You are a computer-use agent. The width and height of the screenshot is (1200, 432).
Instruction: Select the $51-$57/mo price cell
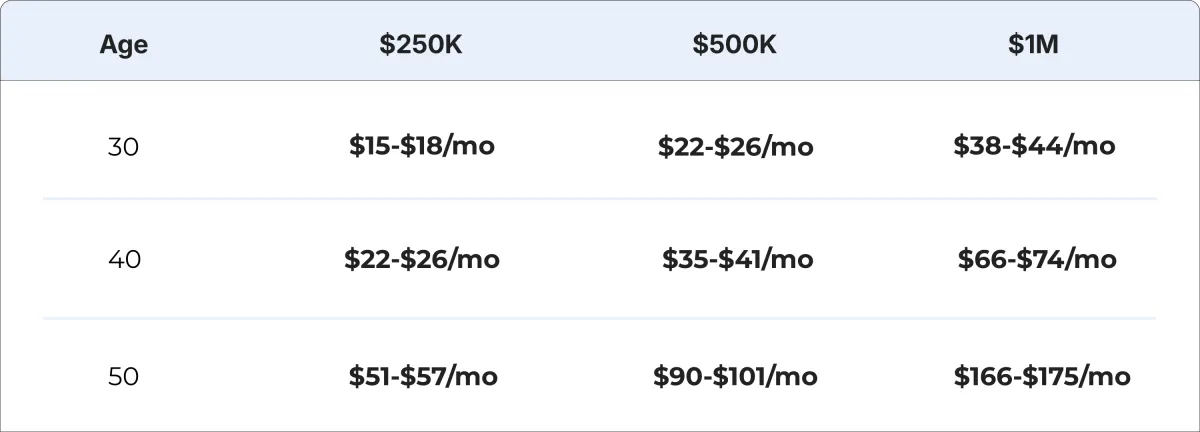(x=423, y=377)
